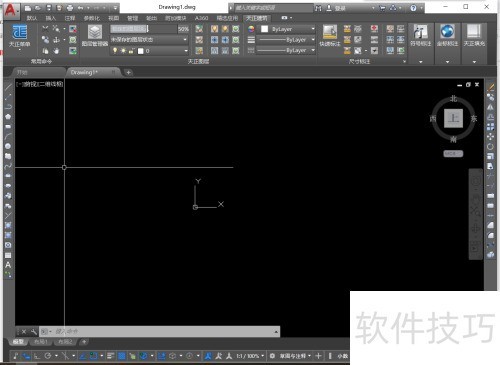500x365 pixels.
Task: Select the Polygon tool in left toolbar
Action: [8, 116]
